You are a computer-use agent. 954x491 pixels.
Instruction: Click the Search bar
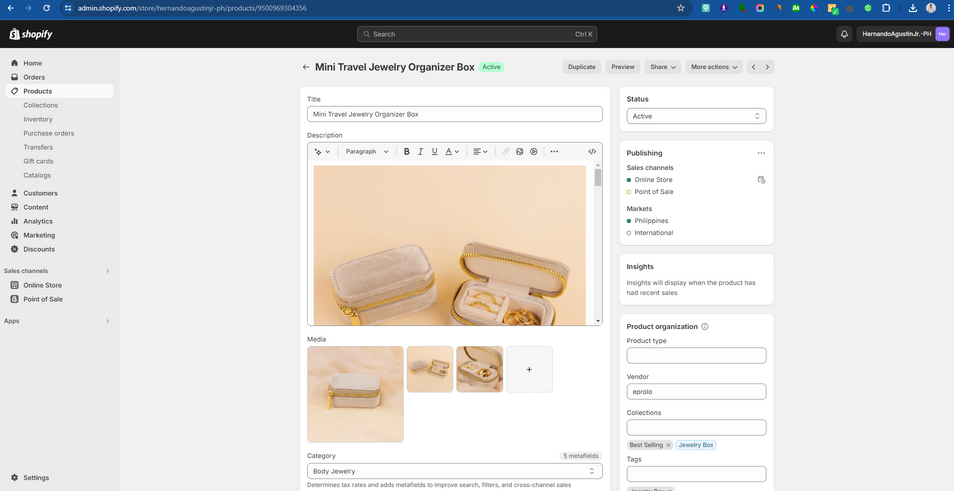(x=477, y=34)
